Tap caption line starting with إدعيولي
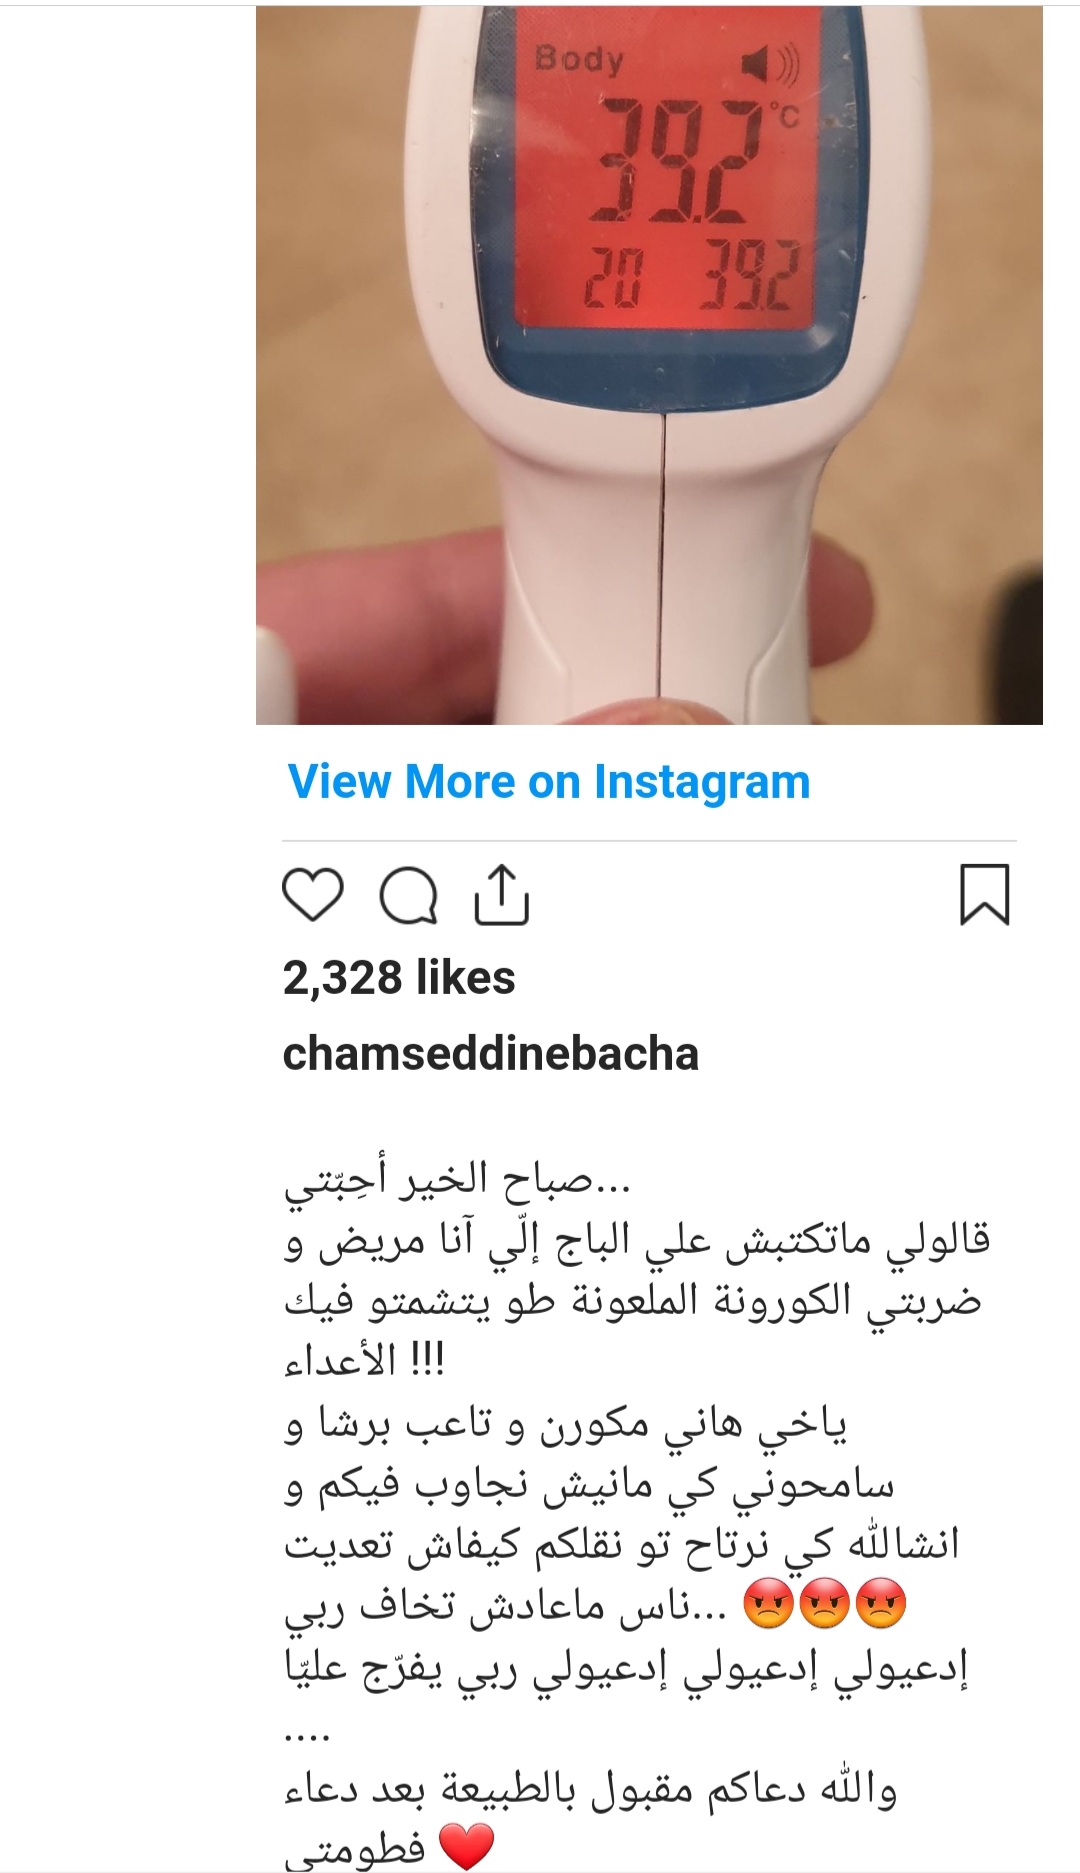 point(627,1667)
